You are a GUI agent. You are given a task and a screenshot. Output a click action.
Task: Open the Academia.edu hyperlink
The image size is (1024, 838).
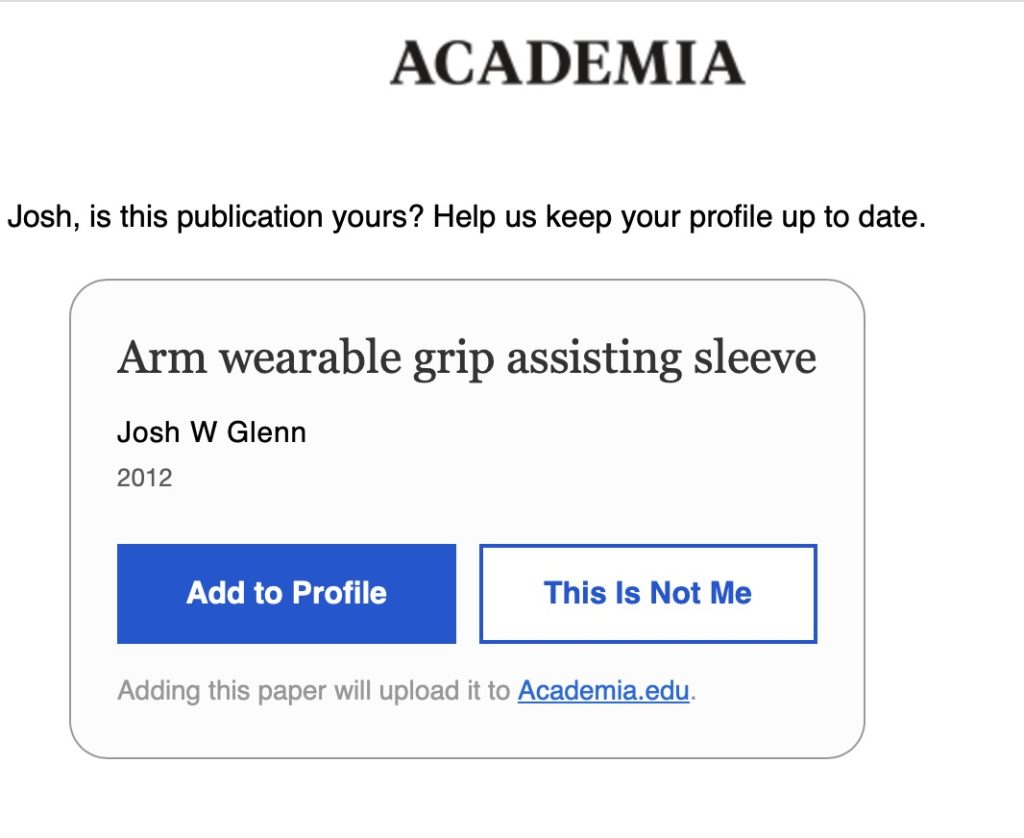(603, 691)
